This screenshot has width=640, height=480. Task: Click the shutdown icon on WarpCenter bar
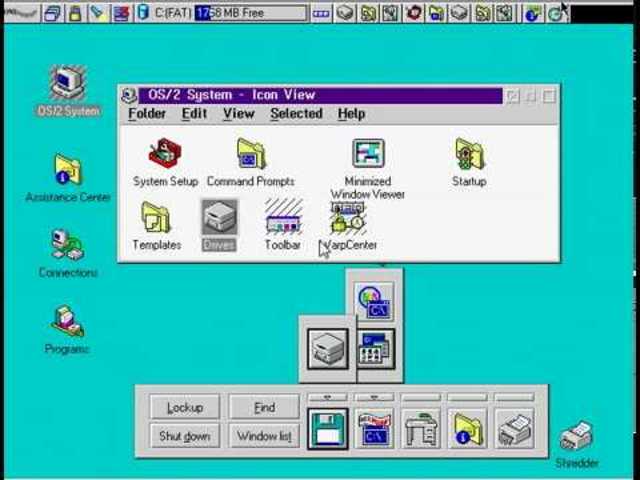coord(121,13)
